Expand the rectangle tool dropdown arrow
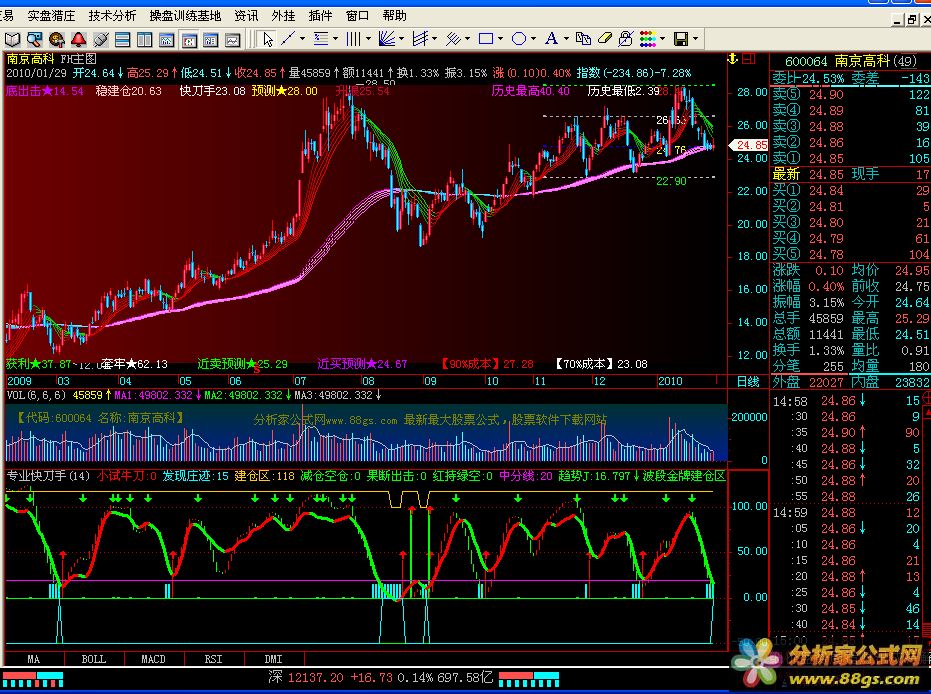931x694 pixels. tap(501, 39)
